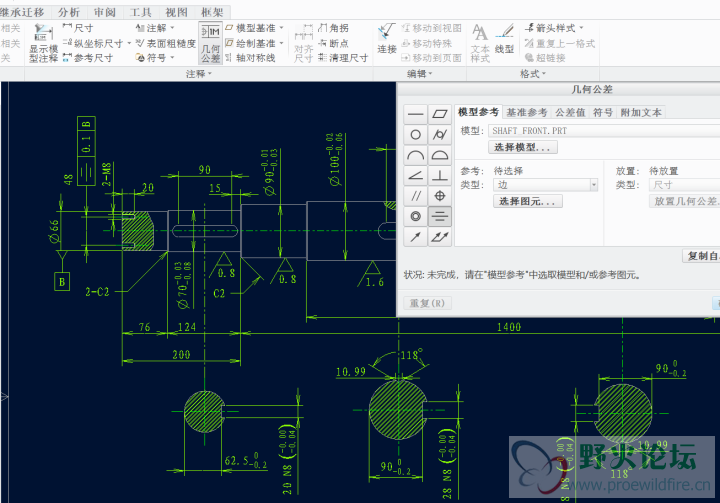Run the 清理尺寸 cleanup dimensions tool
This screenshot has height=503, width=720.
click(343, 58)
